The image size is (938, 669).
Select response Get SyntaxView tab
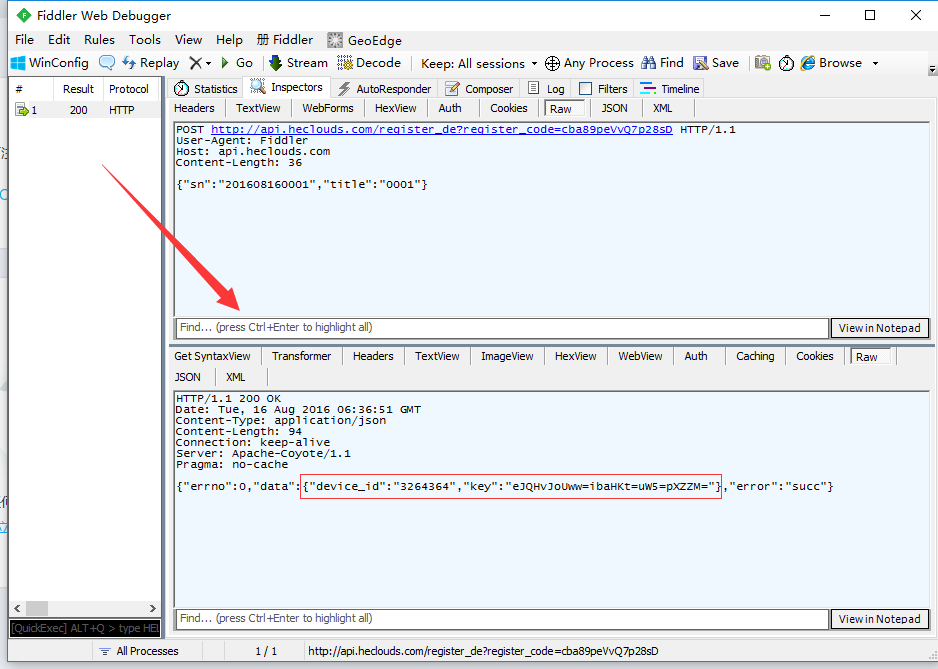pyautogui.click(x=212, y=356)
